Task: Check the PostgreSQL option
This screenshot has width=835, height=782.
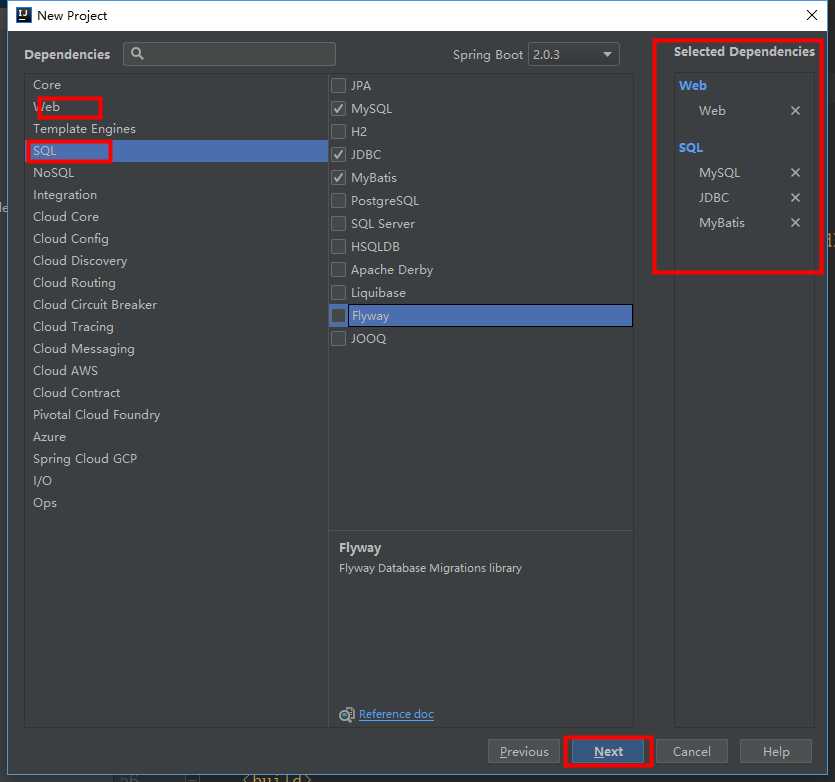Action: pyautogui.click(x=338, y=200)
